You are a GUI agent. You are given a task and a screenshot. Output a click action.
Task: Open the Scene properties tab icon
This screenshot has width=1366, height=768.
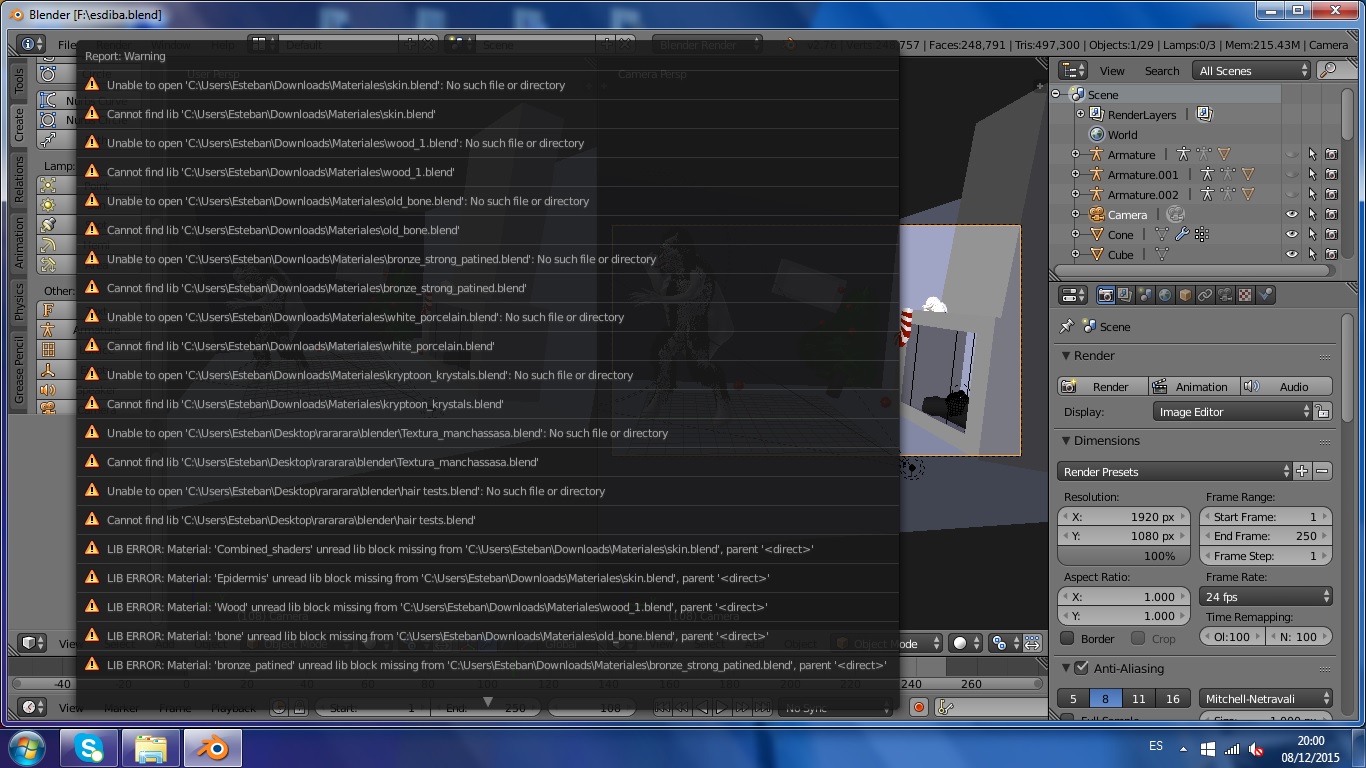pyautogui.click(x=1146, y=295)
